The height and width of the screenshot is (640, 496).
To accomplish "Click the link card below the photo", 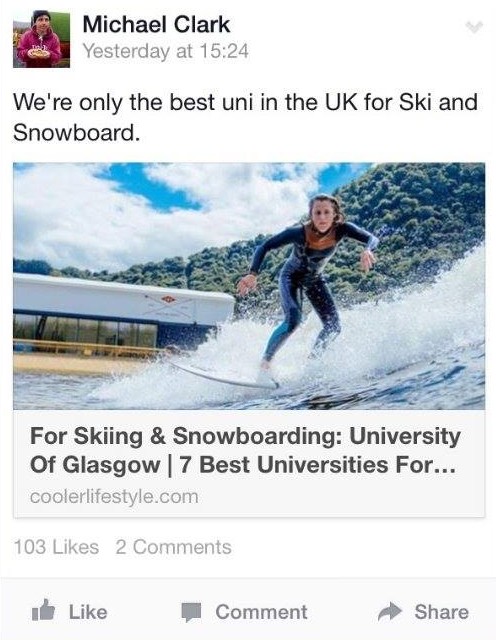I will (x=249, y=464).
